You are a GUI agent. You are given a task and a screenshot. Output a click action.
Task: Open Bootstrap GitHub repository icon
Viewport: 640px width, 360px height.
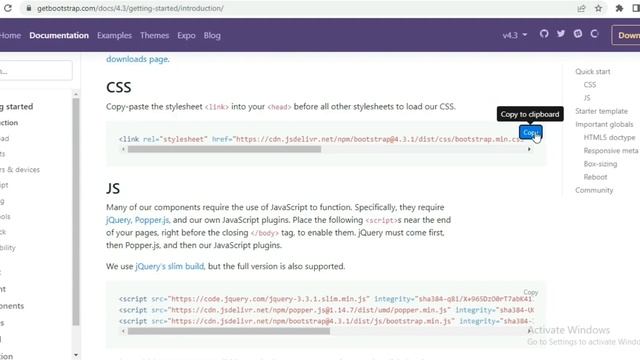coord(544,34)
